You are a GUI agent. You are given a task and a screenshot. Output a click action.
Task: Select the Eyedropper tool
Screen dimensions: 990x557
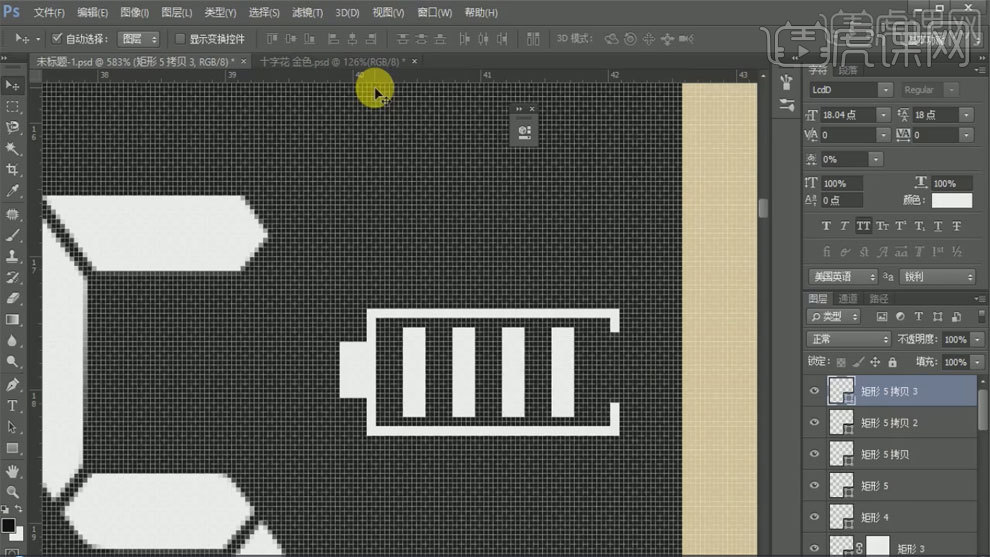click(x=12, y=191)
